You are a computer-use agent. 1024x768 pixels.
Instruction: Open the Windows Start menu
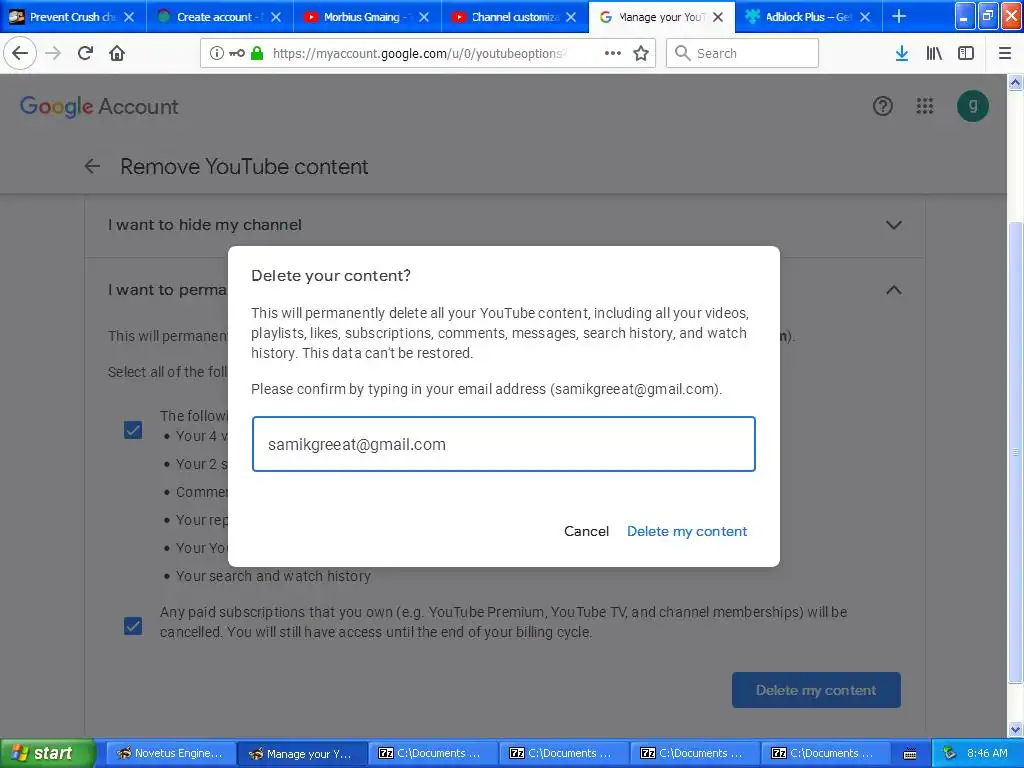coord(47,753)
